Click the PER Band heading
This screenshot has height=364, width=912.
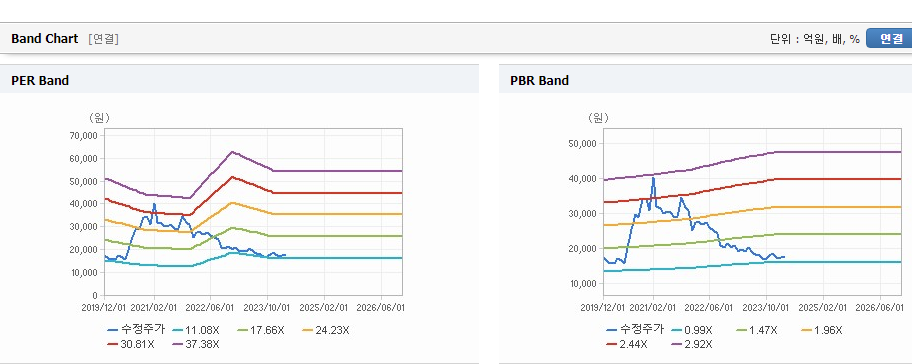pyautogui.click(x=40, y=81)
